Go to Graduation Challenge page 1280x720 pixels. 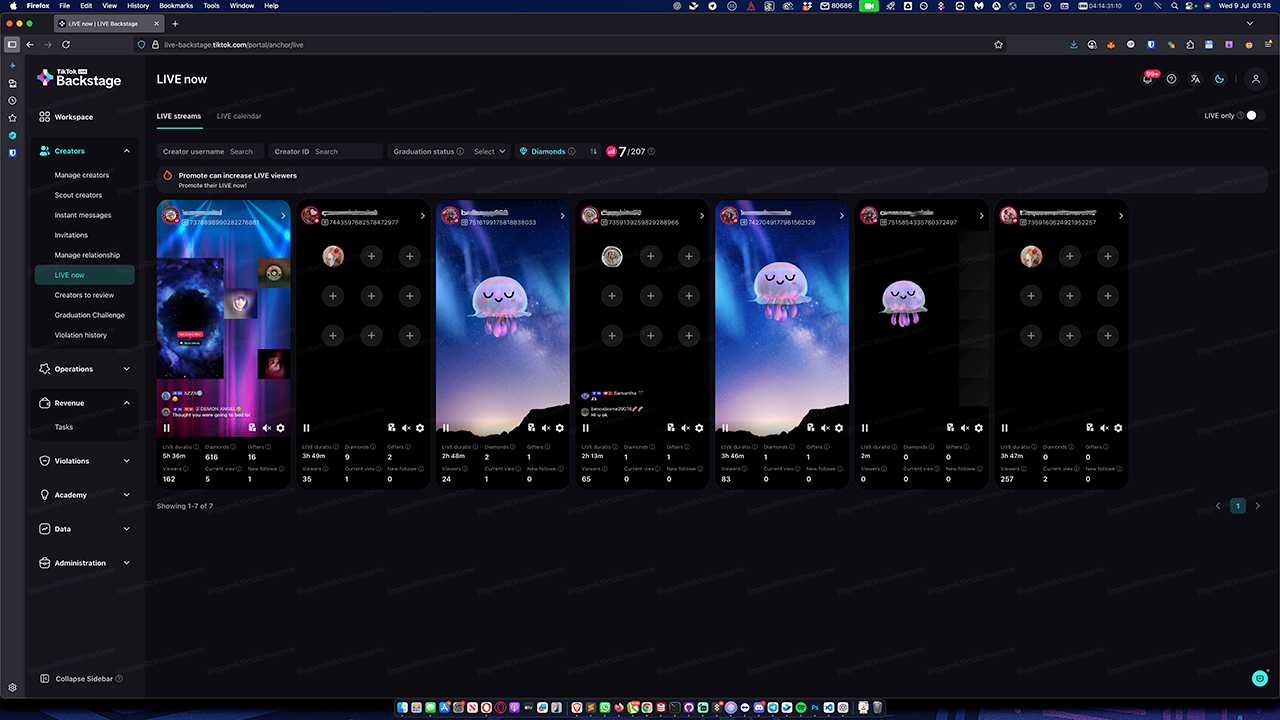coord(89,315)
